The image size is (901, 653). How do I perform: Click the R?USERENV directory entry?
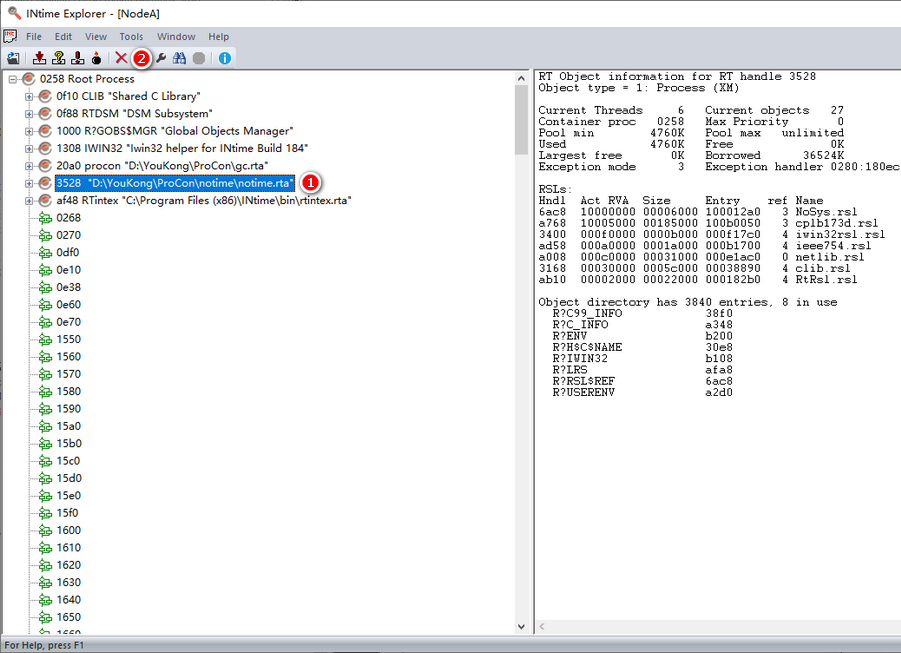click(x=583, y=393)
